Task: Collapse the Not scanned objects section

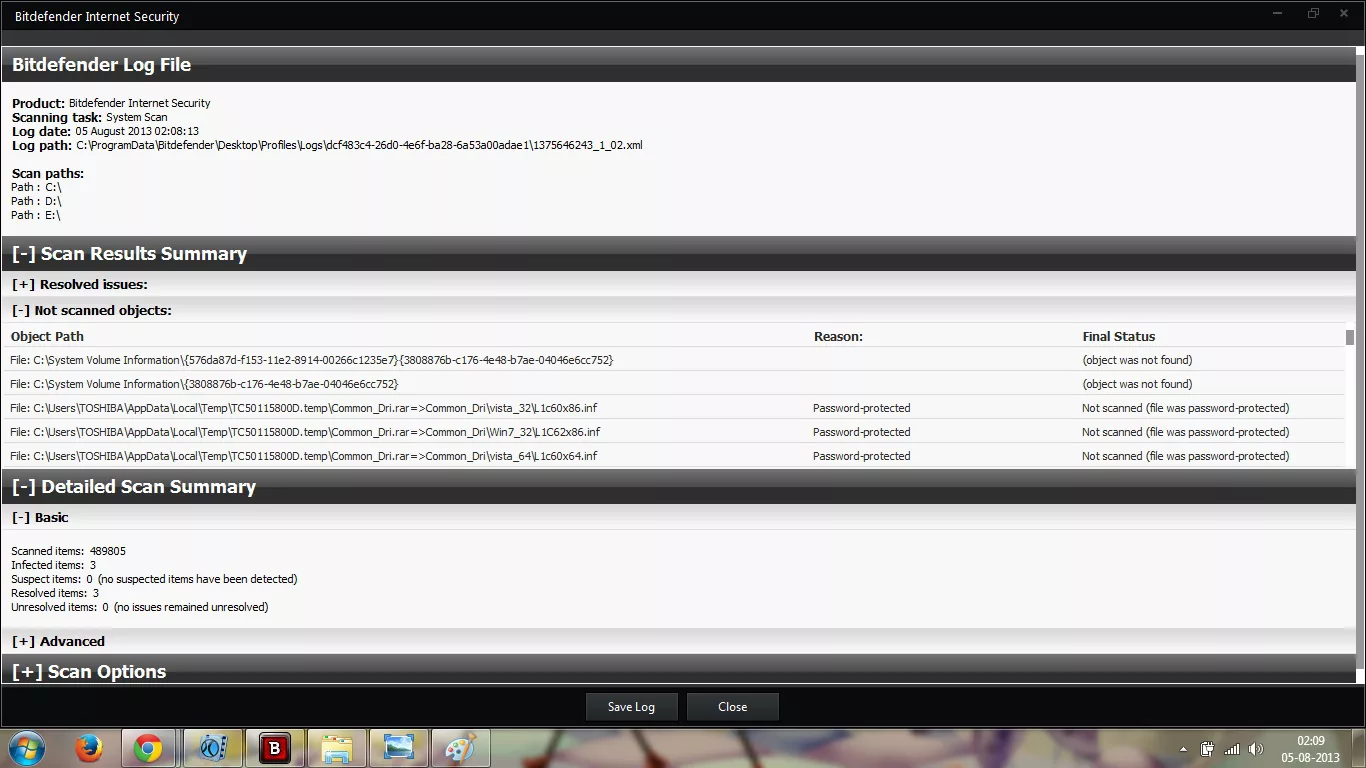Action: (20, 310)
